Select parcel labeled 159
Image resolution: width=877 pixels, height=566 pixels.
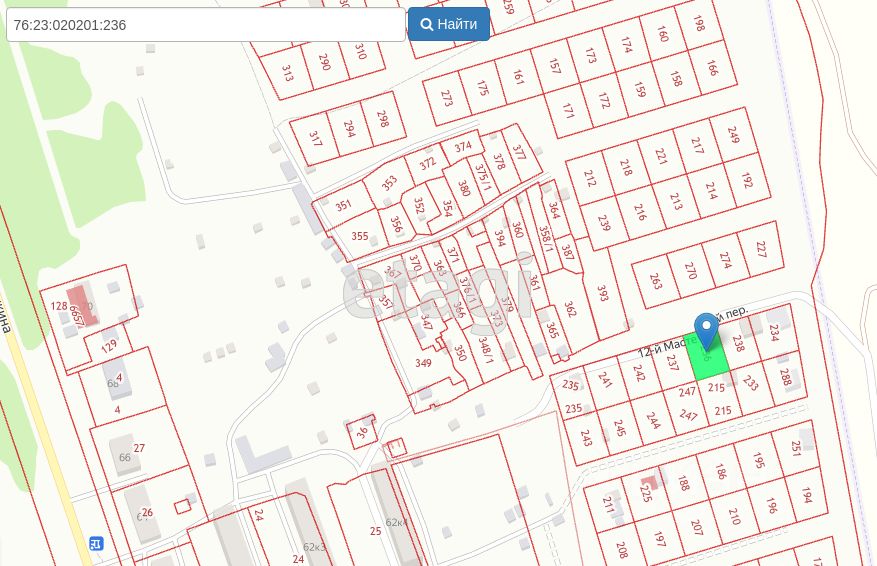point(640,89)
